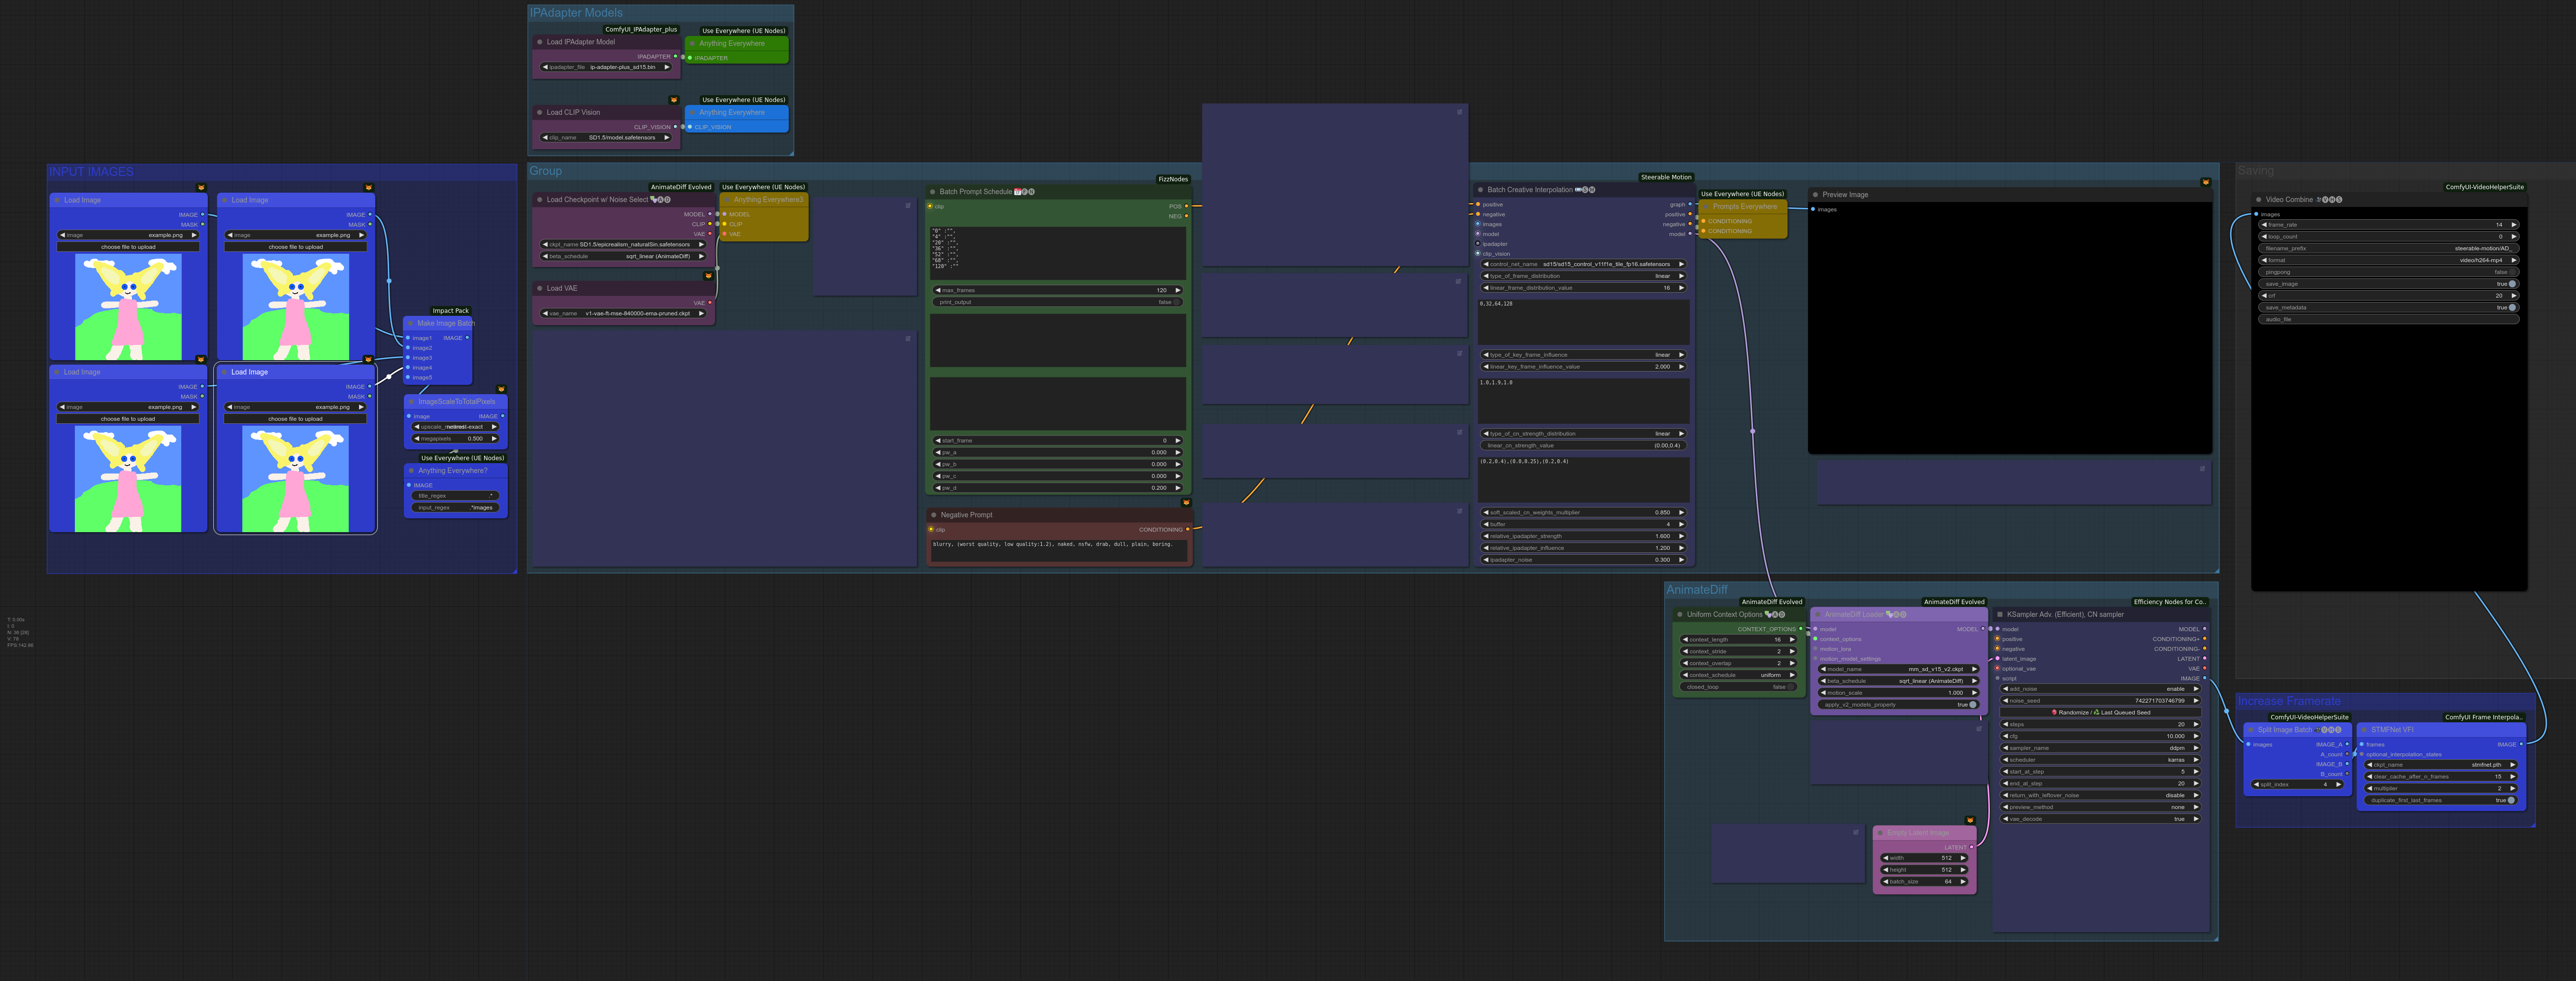Click the edit icon on note below Preview Image

coord(2201,469)
